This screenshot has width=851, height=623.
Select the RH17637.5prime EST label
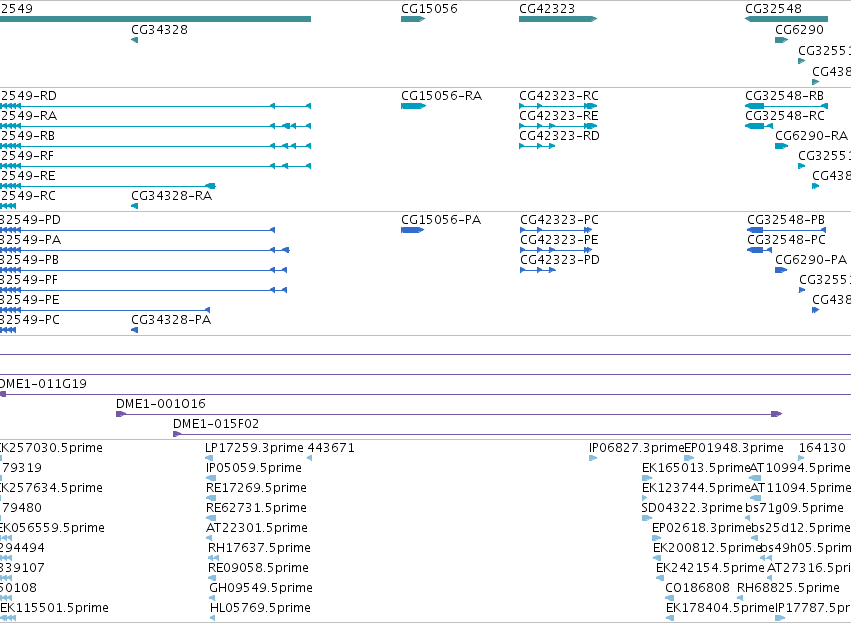[259, 548]
